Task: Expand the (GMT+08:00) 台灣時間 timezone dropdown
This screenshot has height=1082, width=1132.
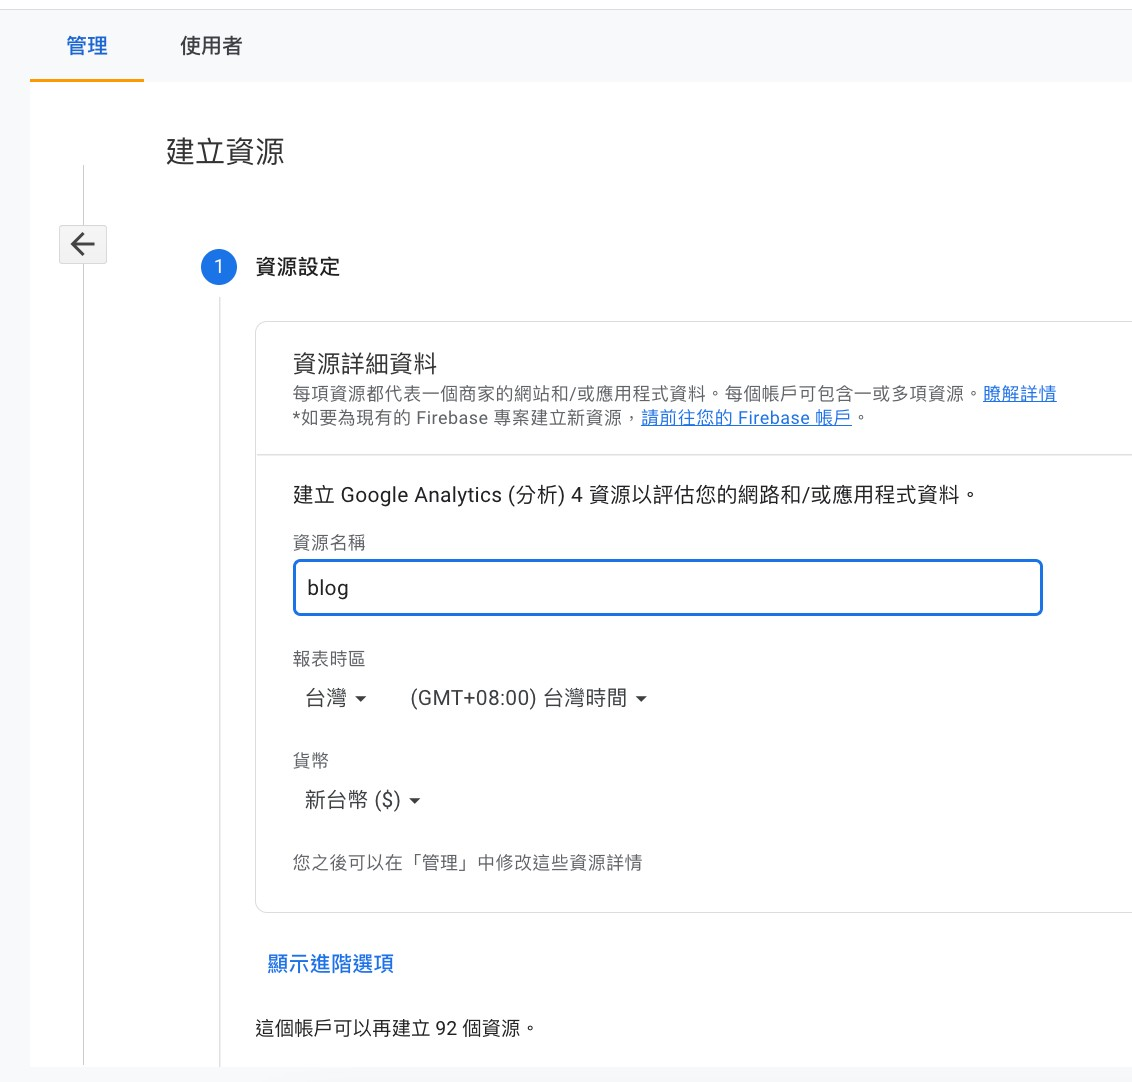Action: pos(528,699)
